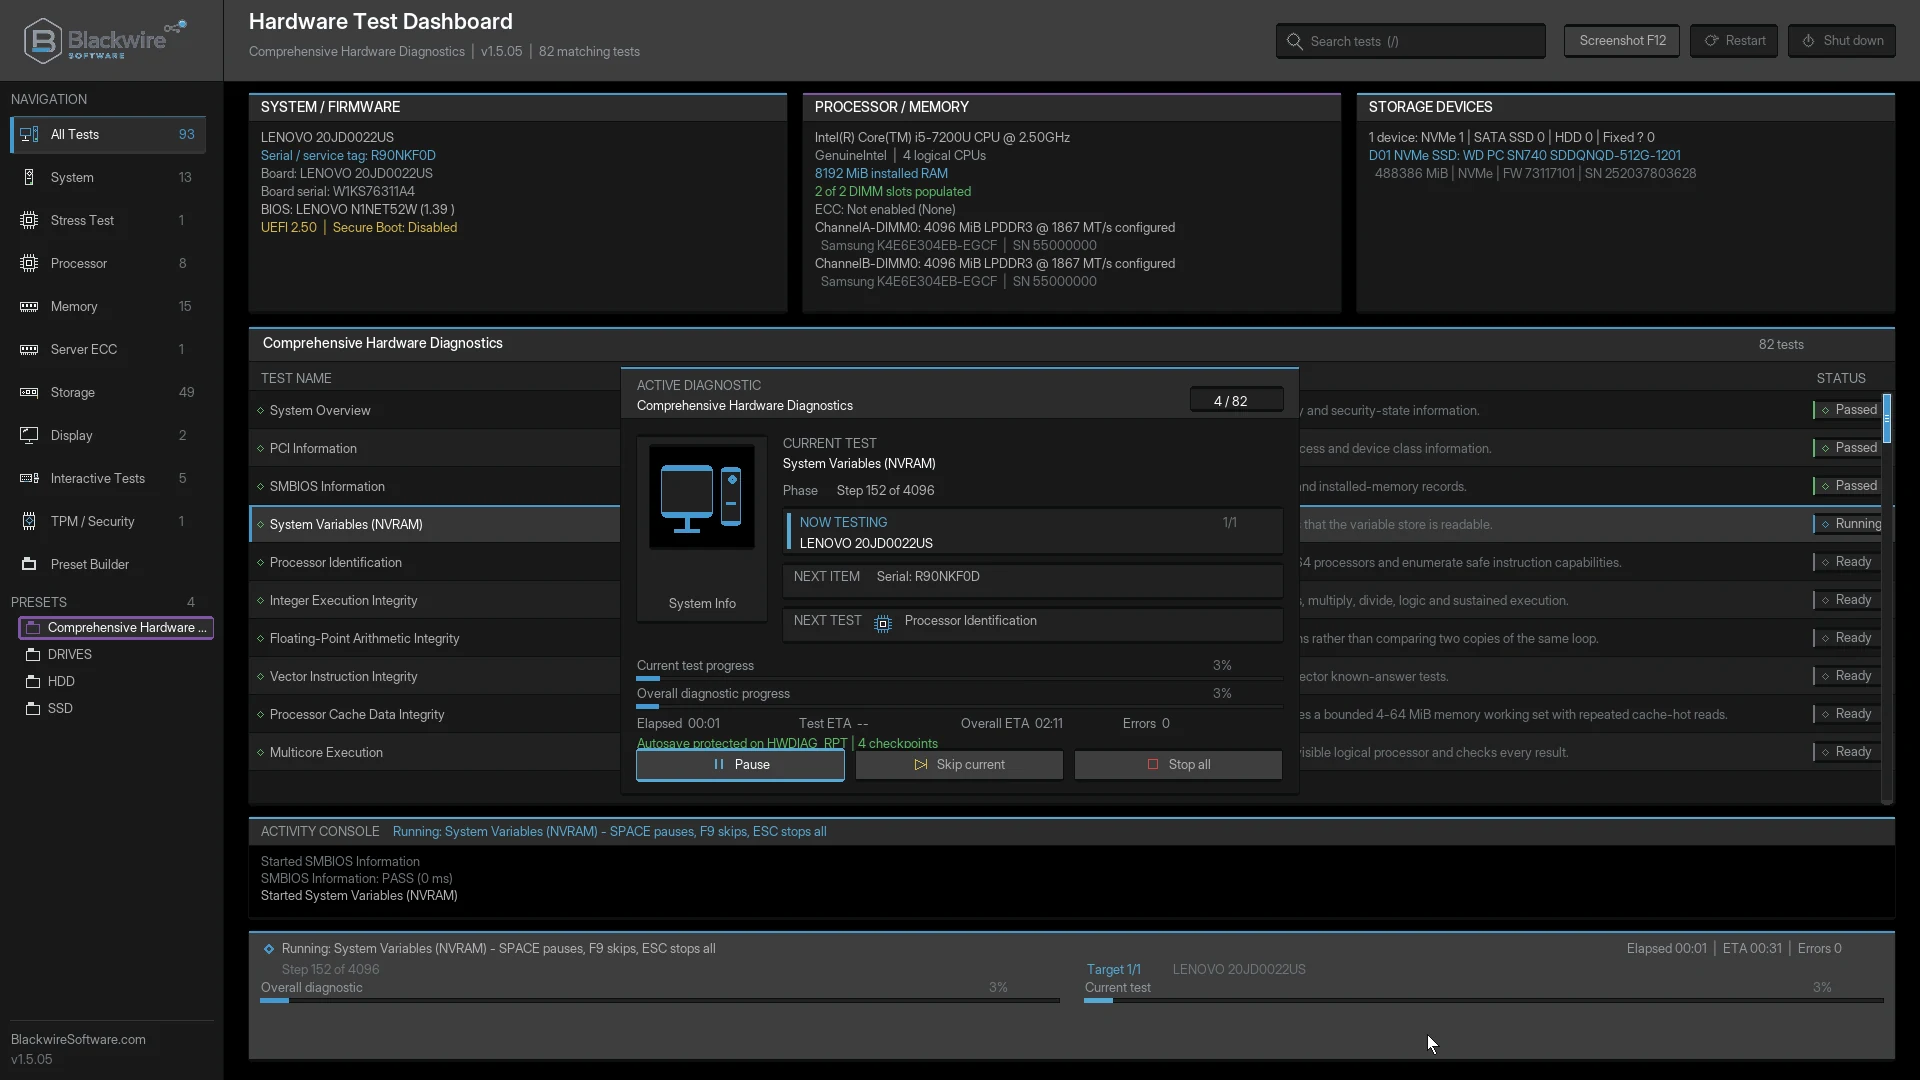Image resolution: width=1920 pixels, height=1080 pixels.
Task: Click the Shut down button
Action: point(1842,41)
